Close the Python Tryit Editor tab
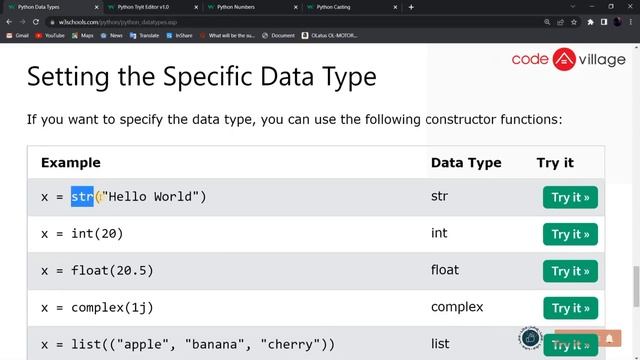This screenshot has width=640, height=360. click(x=196, y=7)
